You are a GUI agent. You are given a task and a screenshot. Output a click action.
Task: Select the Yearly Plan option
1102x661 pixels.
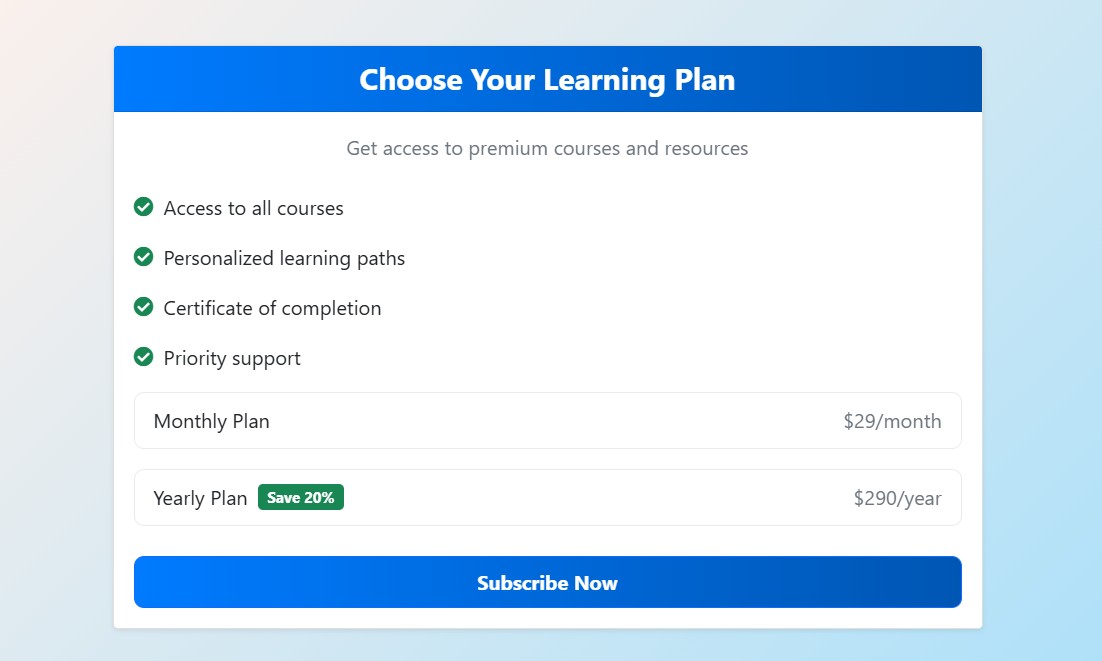pyautogui.click(x=548, y=497)
